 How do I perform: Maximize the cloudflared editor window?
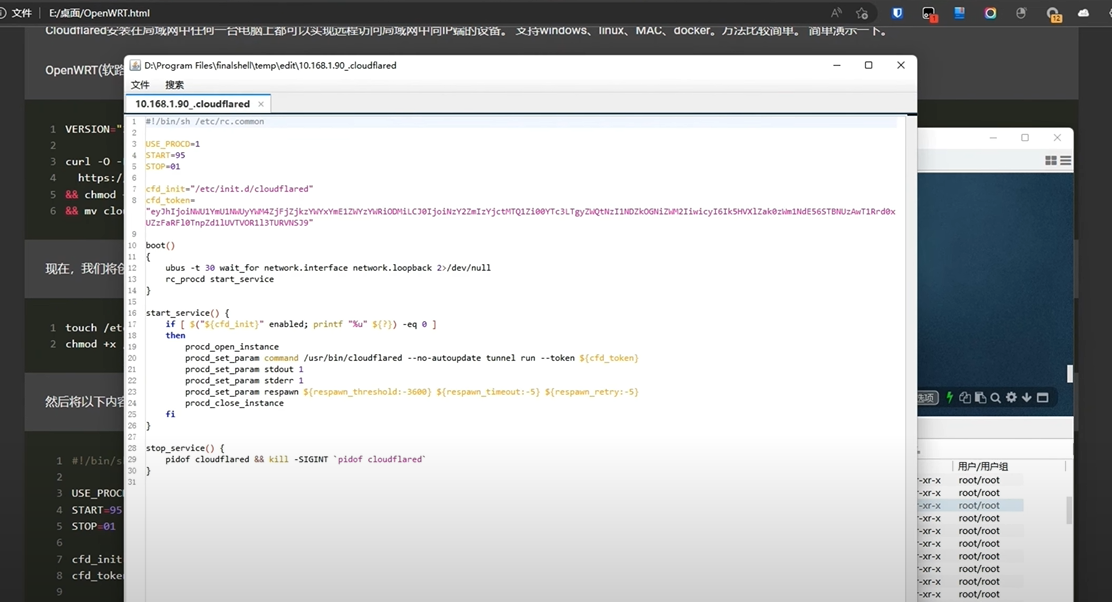869,65
